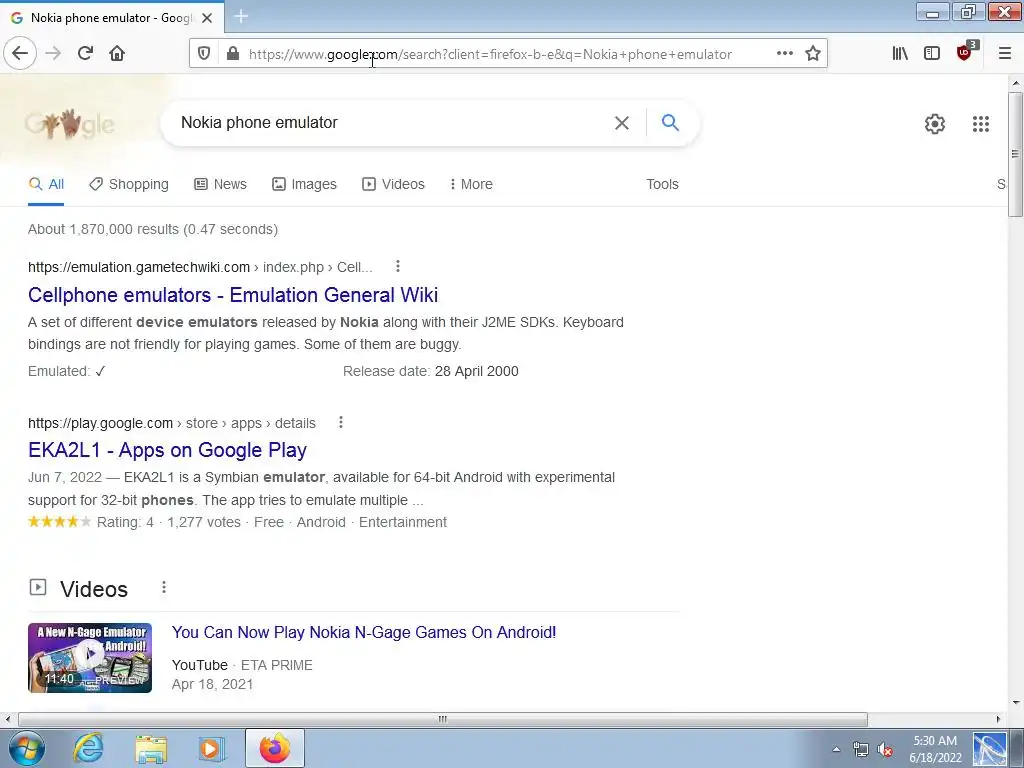Click the scroll down arrow

coord(1016,703)
